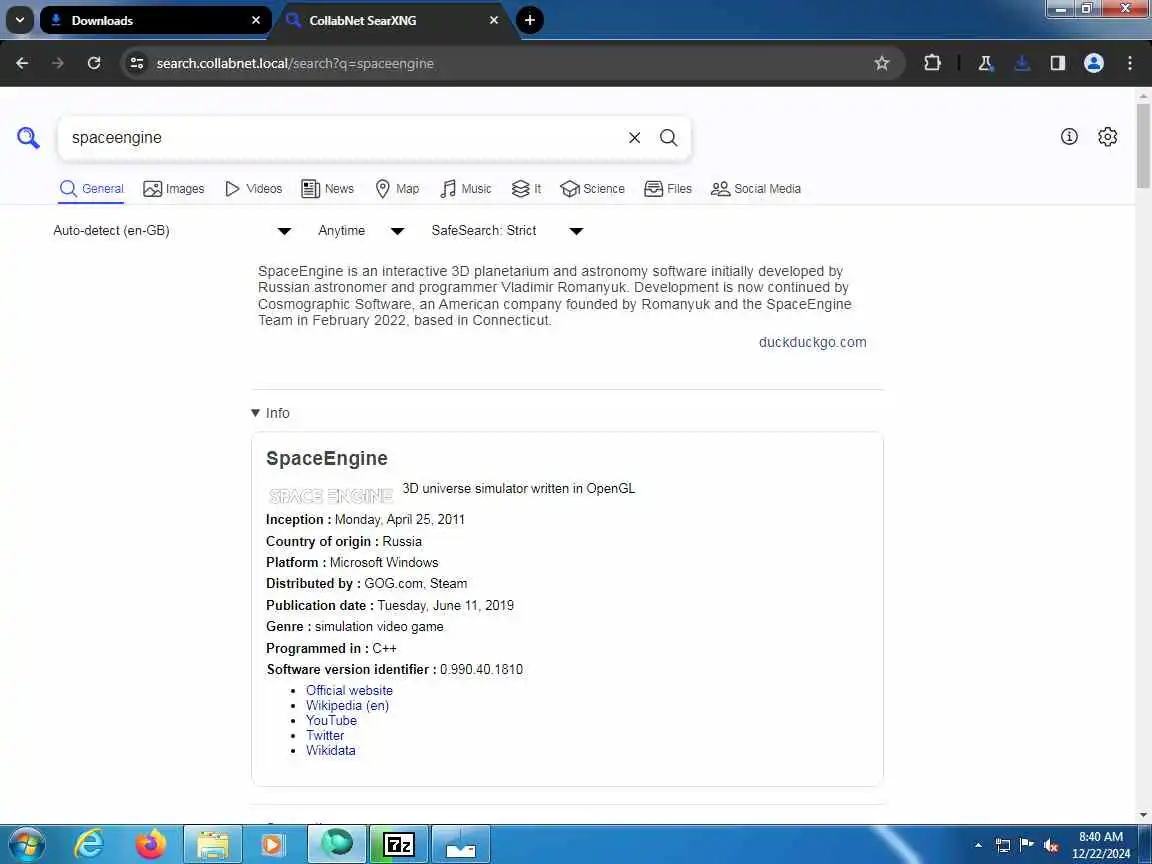Go back with browser back arrow

tap(22, 63)
